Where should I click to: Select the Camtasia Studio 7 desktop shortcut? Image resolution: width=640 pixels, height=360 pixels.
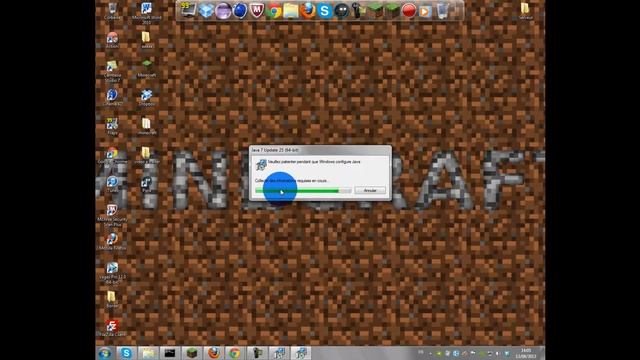coord(112,71)
